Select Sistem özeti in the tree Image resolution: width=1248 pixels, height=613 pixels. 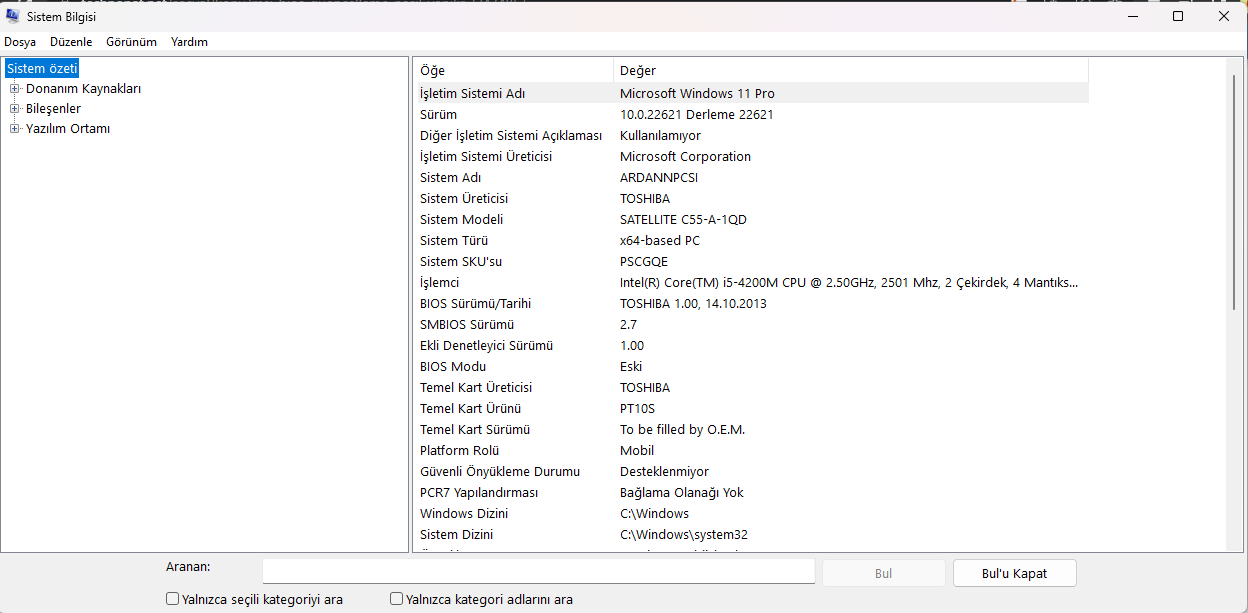coord(42,68)
